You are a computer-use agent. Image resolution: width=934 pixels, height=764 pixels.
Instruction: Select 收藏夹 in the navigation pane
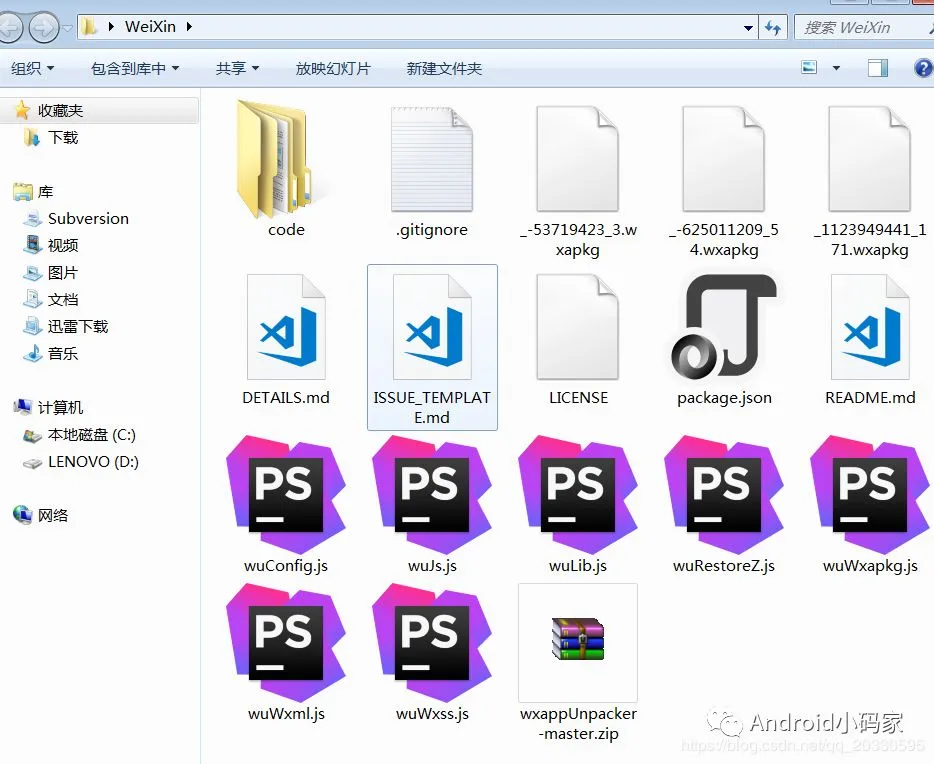(x=60, y=110)
